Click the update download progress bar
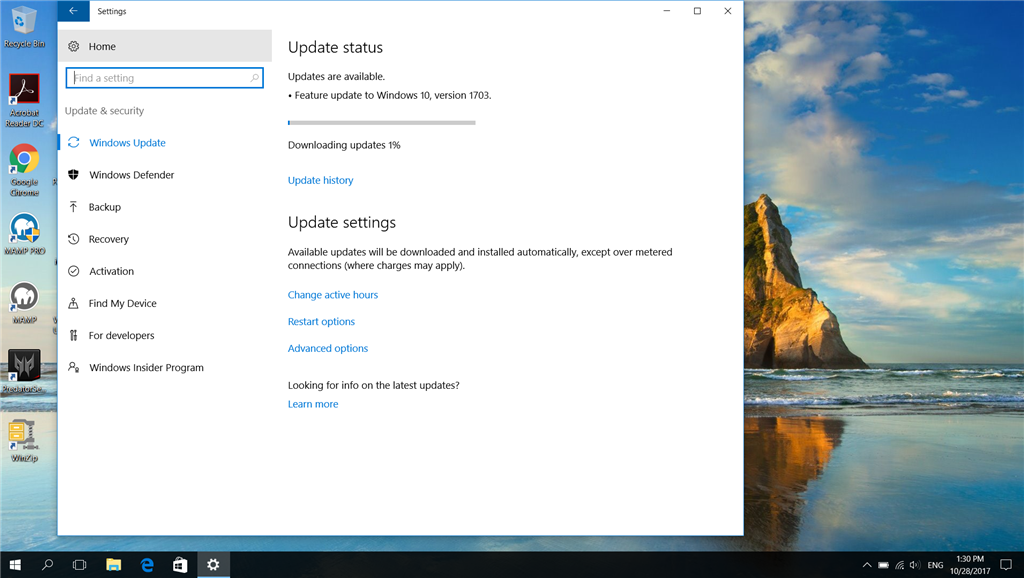This screenshot has width=1024, height=578. pos(381,123)
